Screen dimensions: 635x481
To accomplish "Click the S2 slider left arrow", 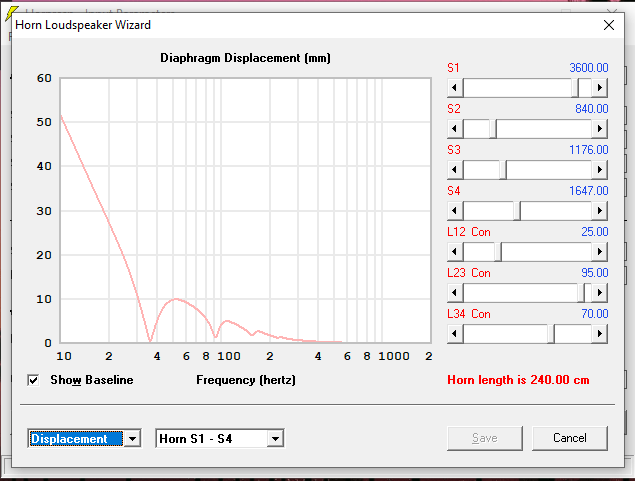I will point(455,129).
